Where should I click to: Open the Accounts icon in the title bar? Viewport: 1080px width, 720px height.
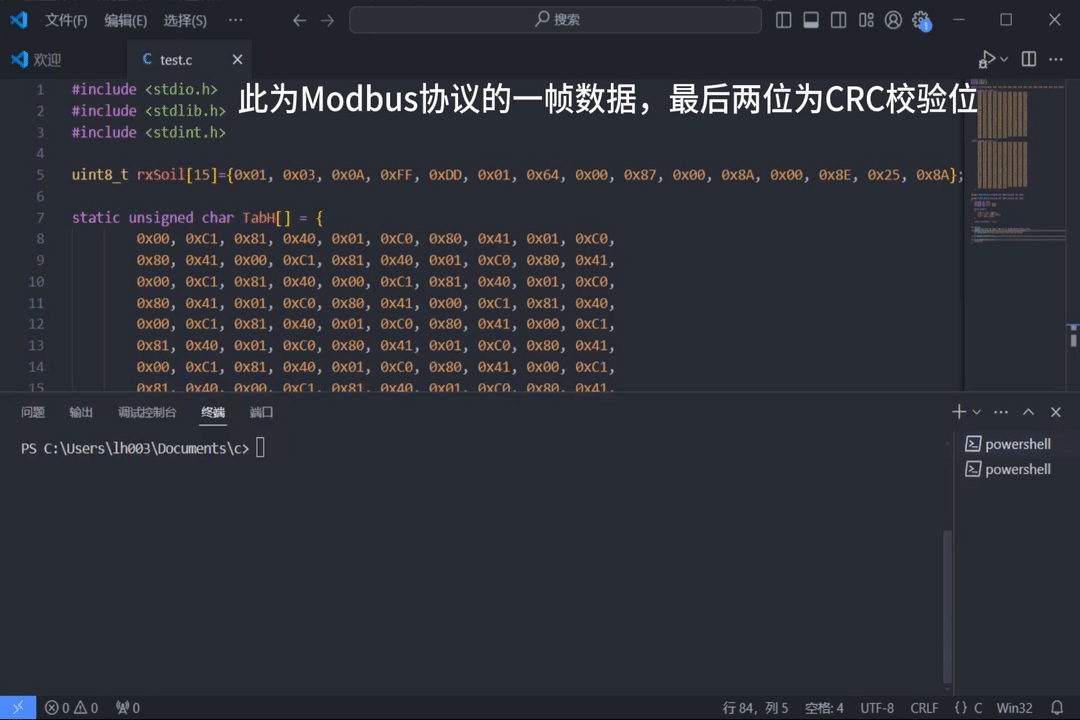(893, 20)
